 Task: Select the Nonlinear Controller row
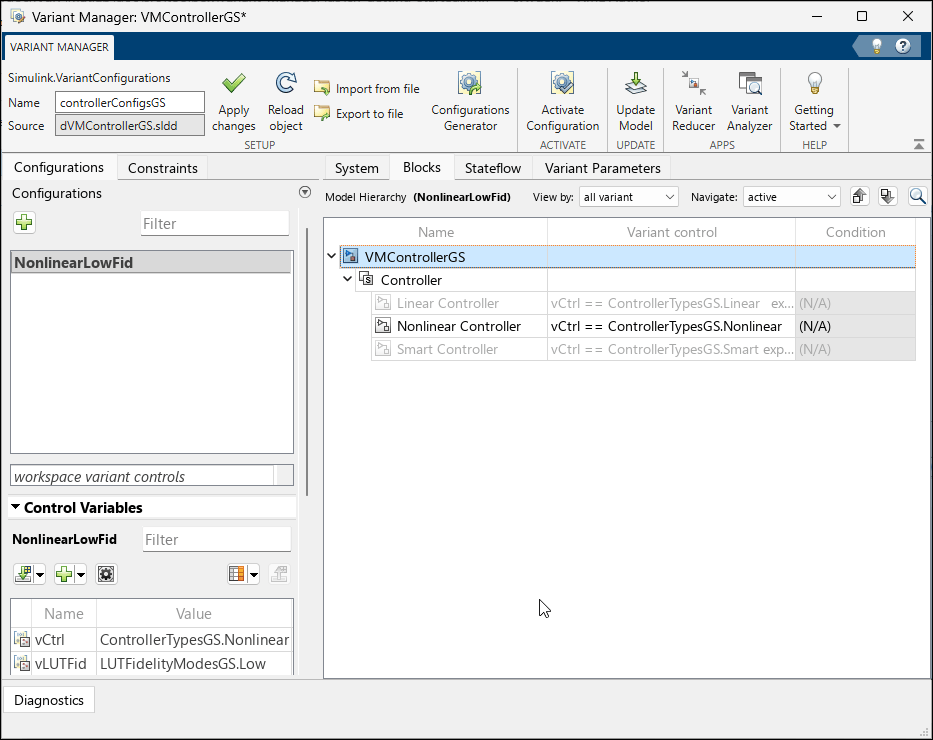point(643,326)
